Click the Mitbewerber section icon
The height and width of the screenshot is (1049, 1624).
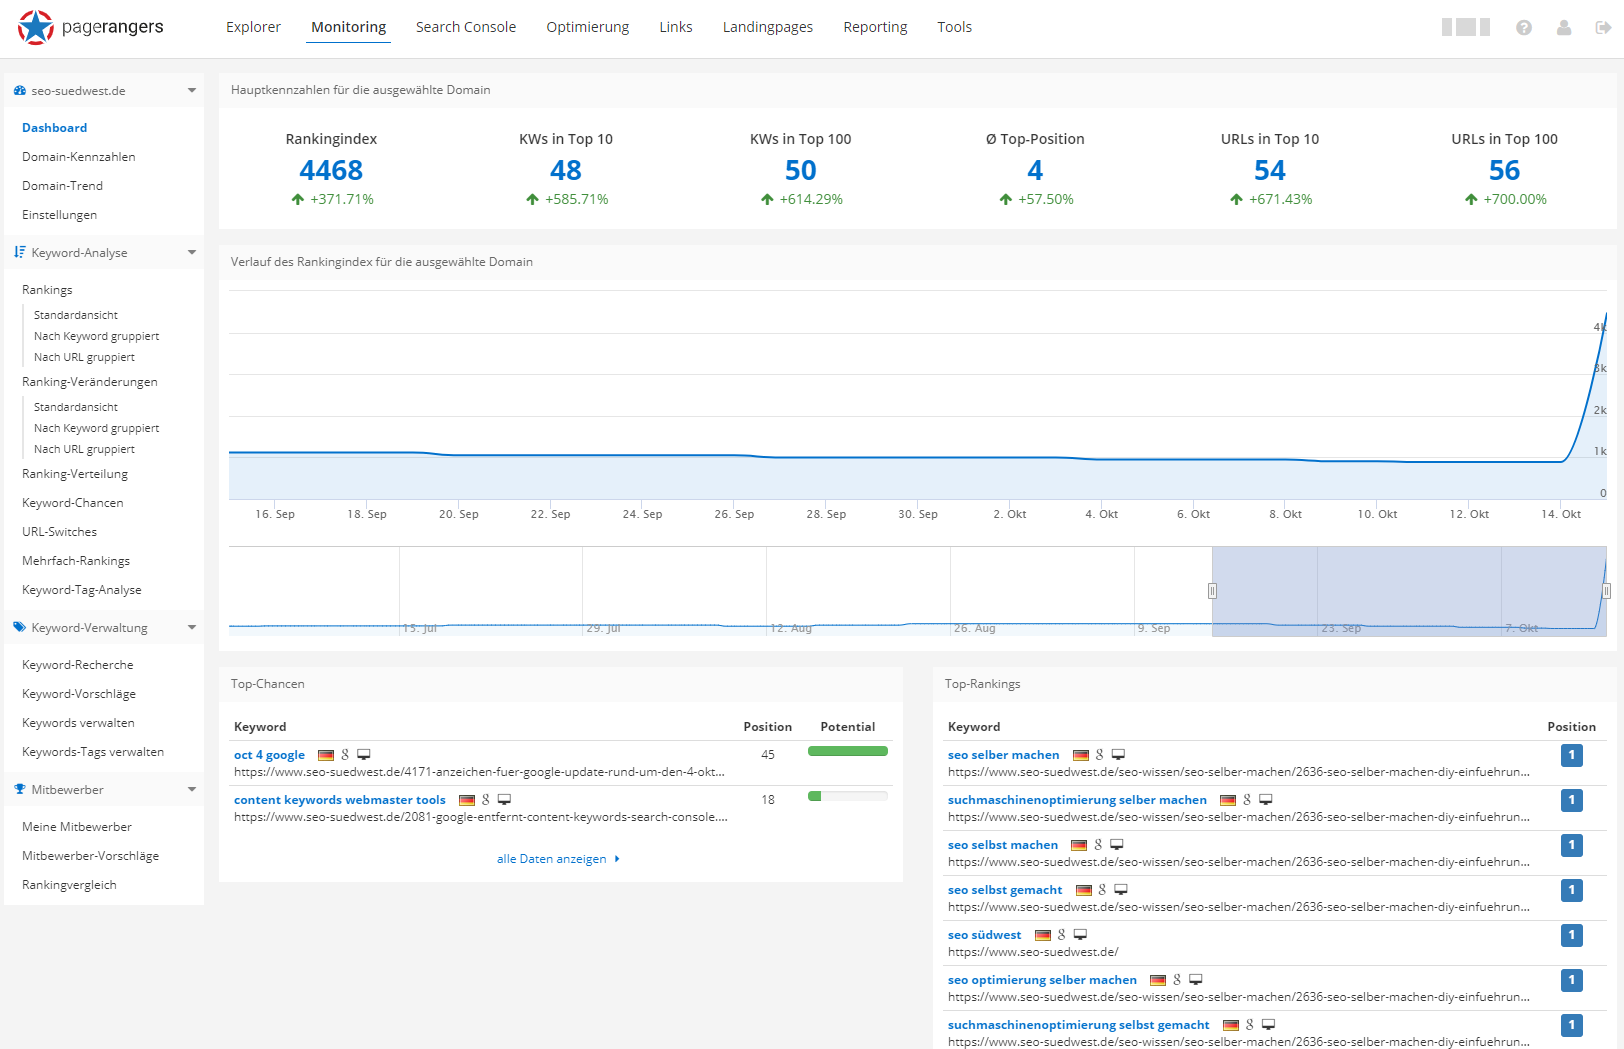tap(18, 789)
